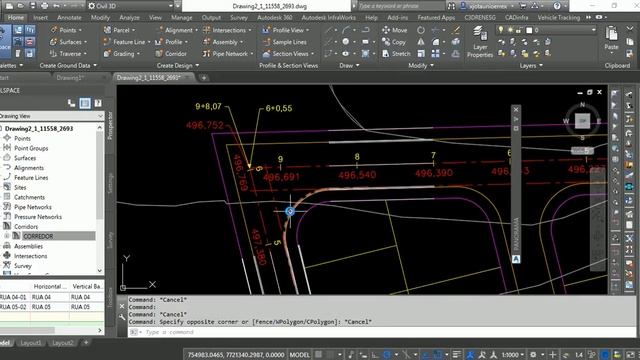
Task: Expand the CORREDOR tree node
Action: pos(7,236)
